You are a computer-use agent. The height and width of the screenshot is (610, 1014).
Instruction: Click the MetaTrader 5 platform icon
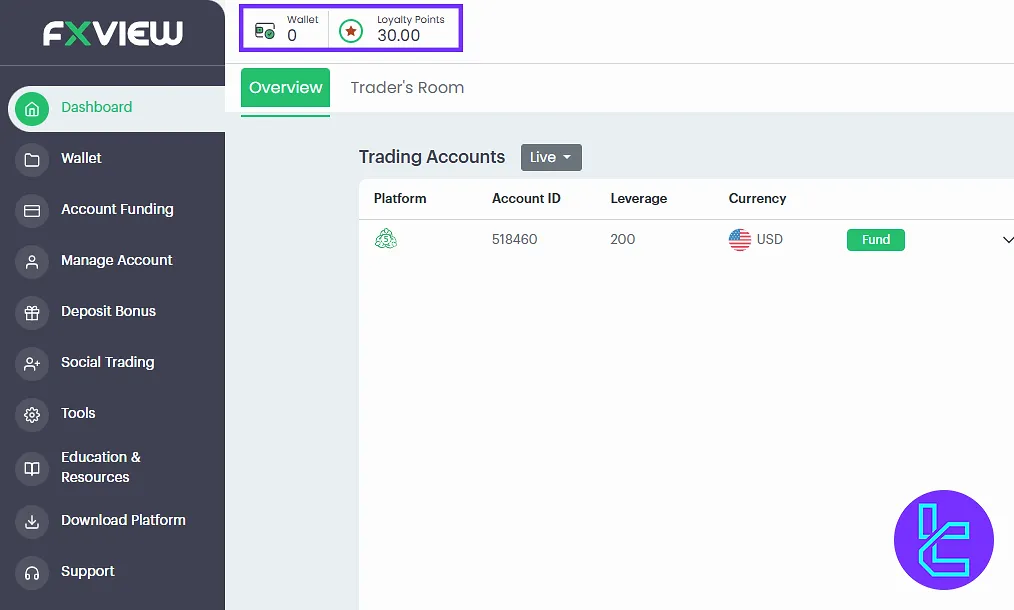point(385,239)
